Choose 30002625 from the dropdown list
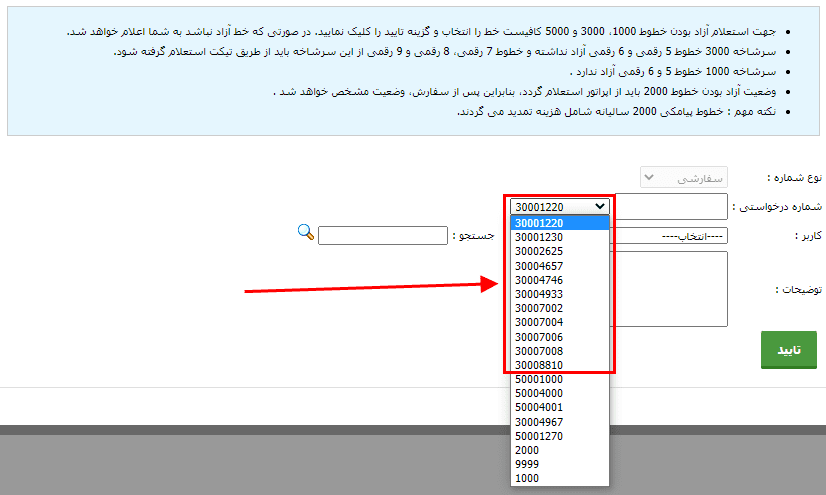 tap(560, 252)
